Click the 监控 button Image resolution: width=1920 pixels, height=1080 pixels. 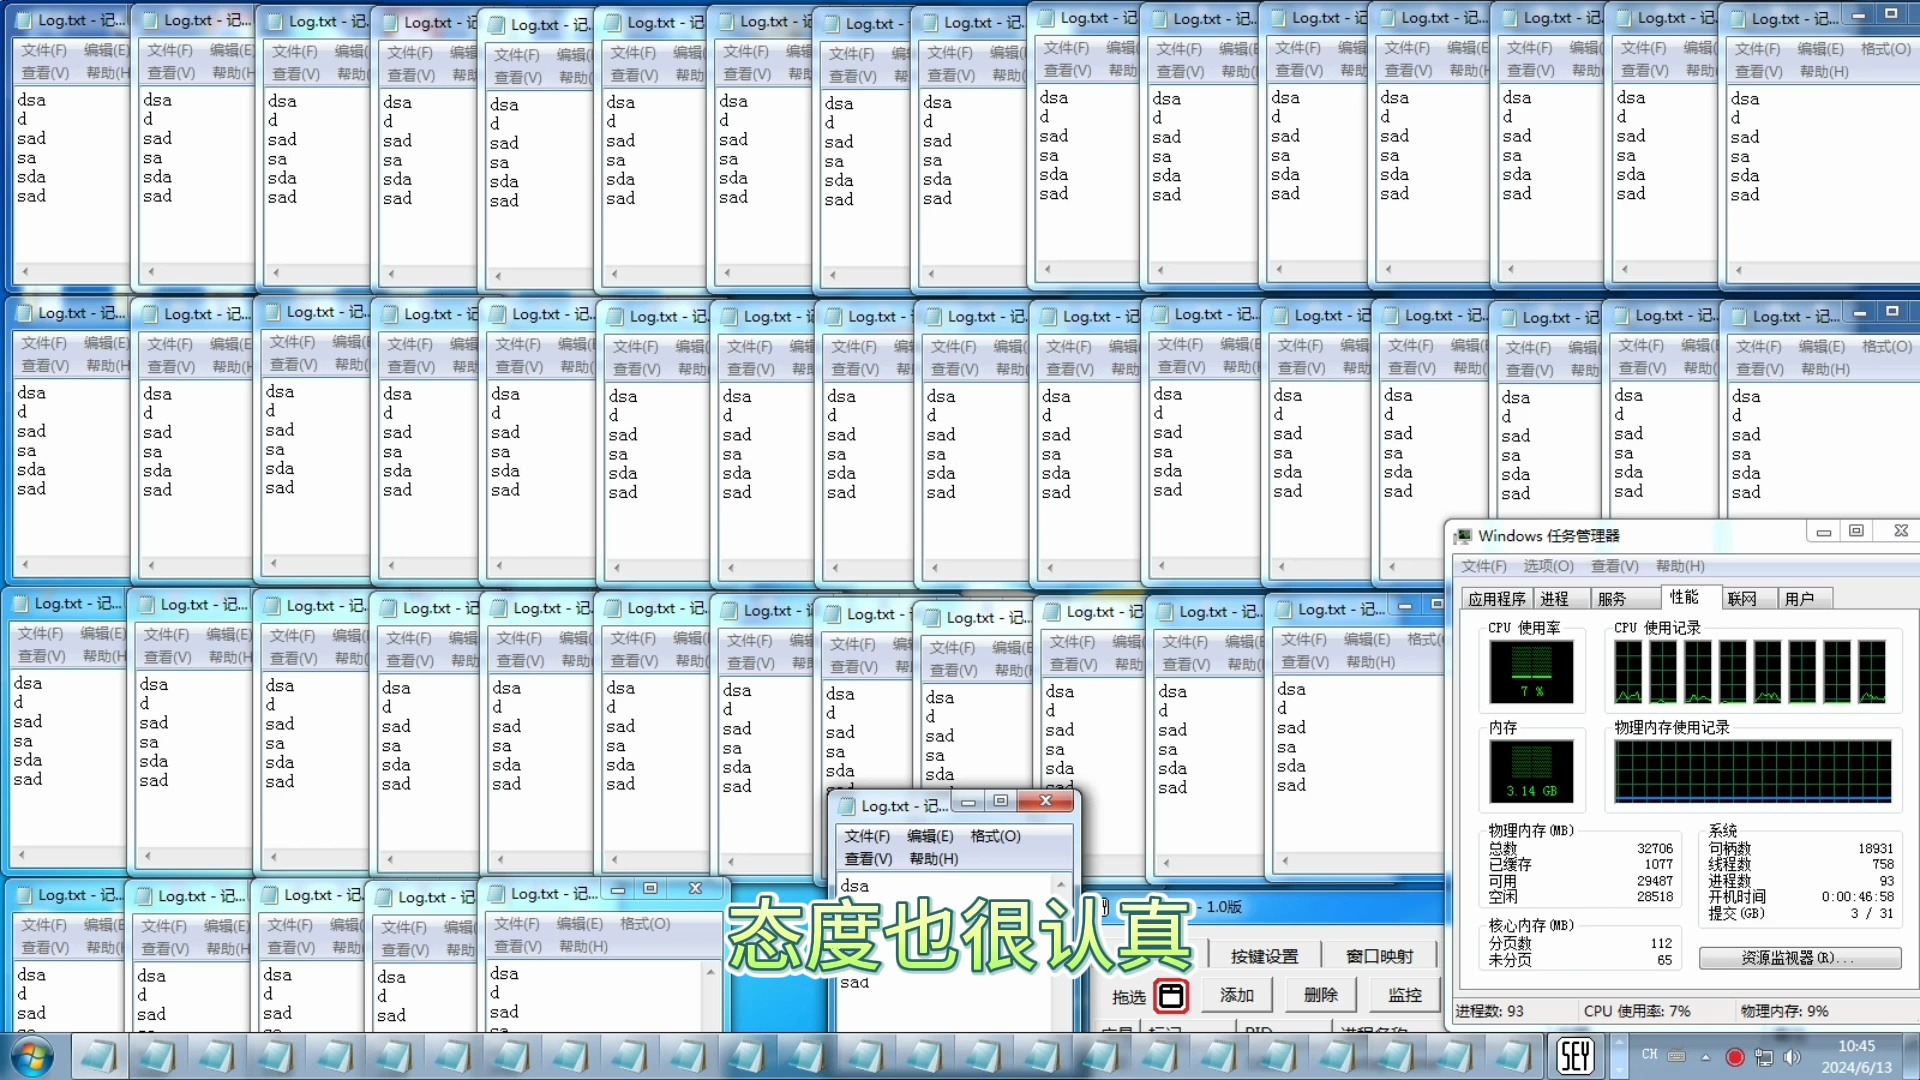point(1404,995)
